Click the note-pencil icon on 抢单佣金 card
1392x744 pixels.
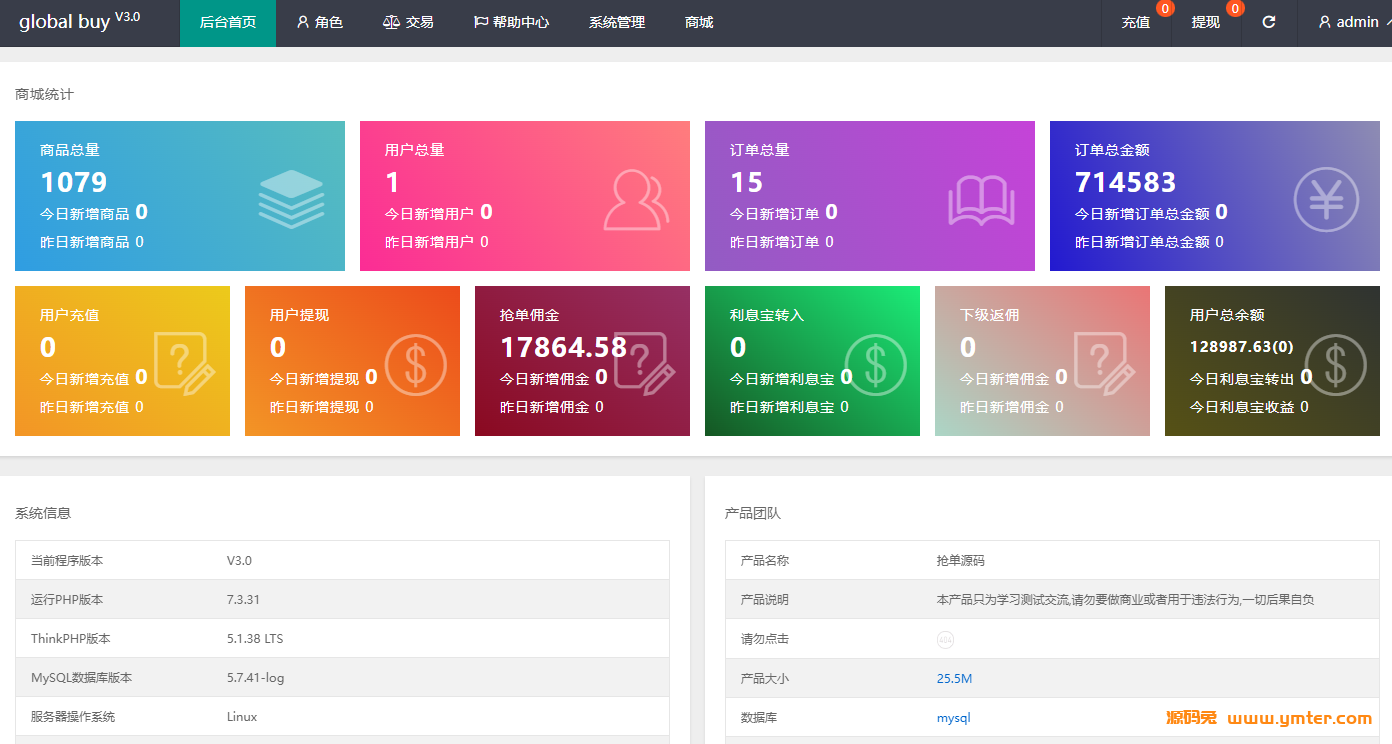point(645,364)
